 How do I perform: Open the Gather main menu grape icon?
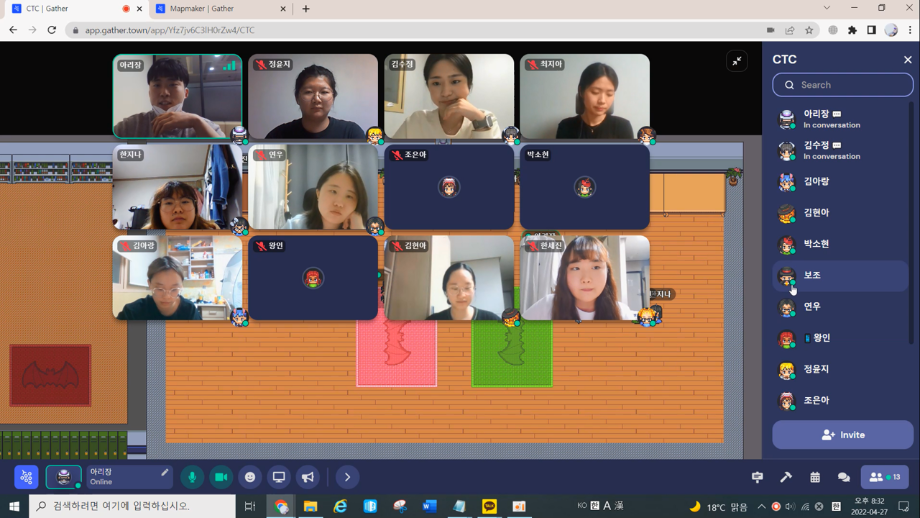26,477
